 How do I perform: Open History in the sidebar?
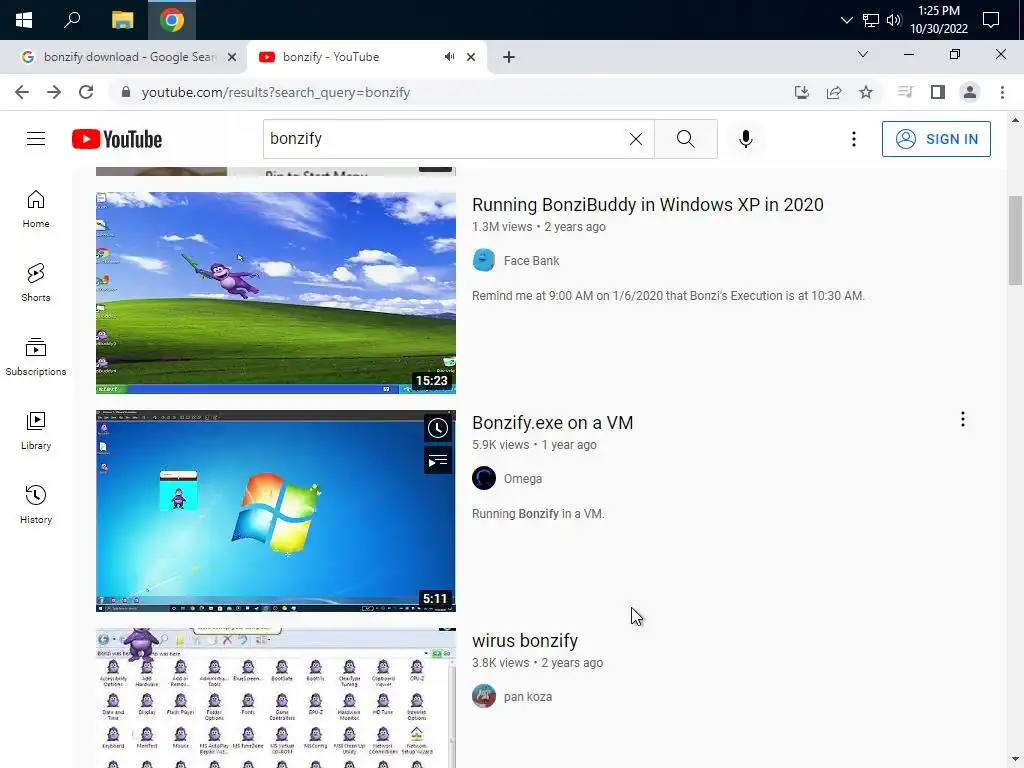(36, 505)
